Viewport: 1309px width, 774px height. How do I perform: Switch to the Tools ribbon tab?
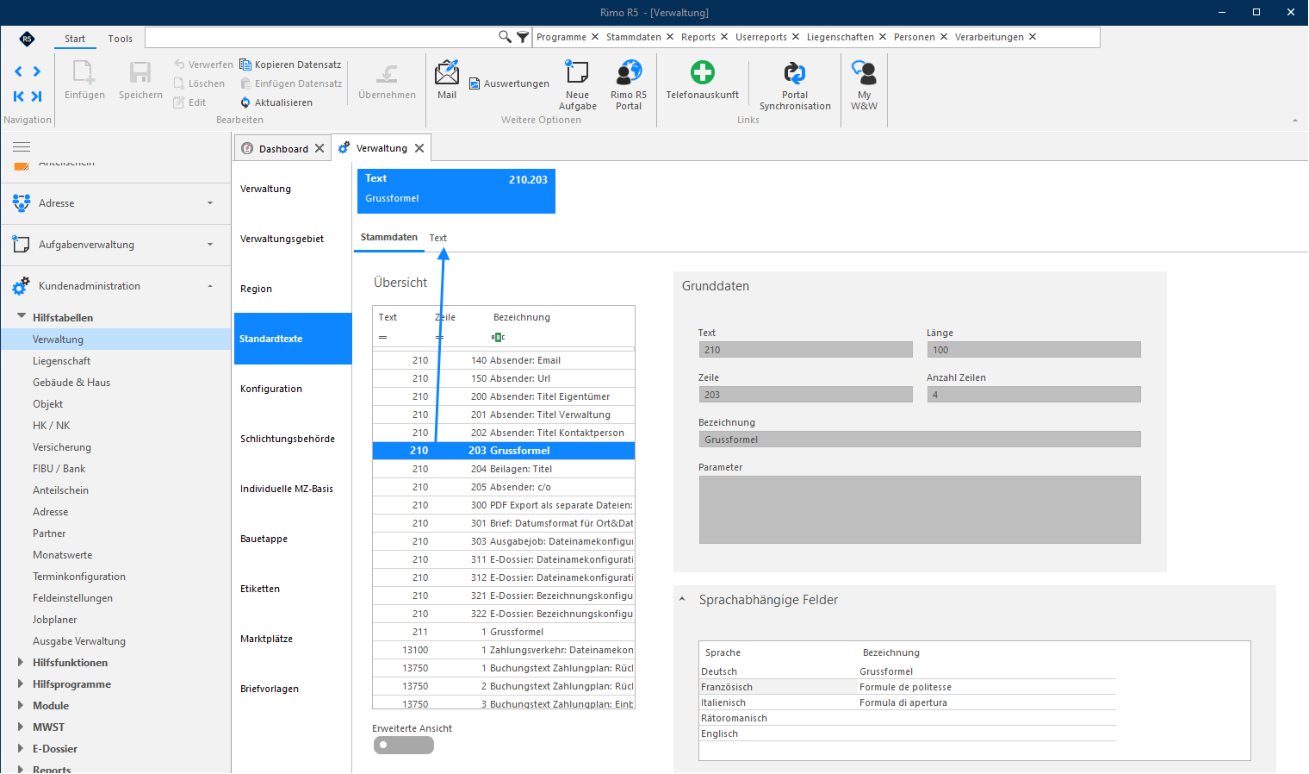(x=120, y=39)
